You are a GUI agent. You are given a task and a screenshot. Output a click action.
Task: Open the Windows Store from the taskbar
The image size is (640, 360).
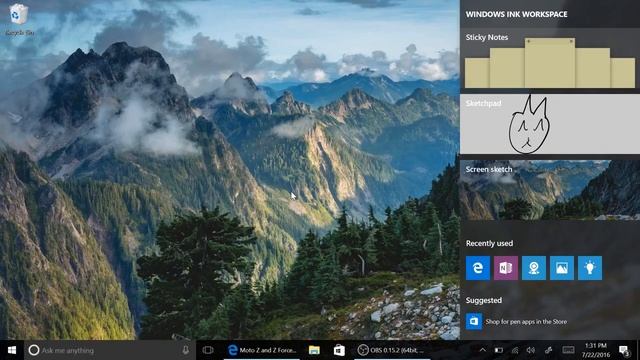click(x=339, y=350)
